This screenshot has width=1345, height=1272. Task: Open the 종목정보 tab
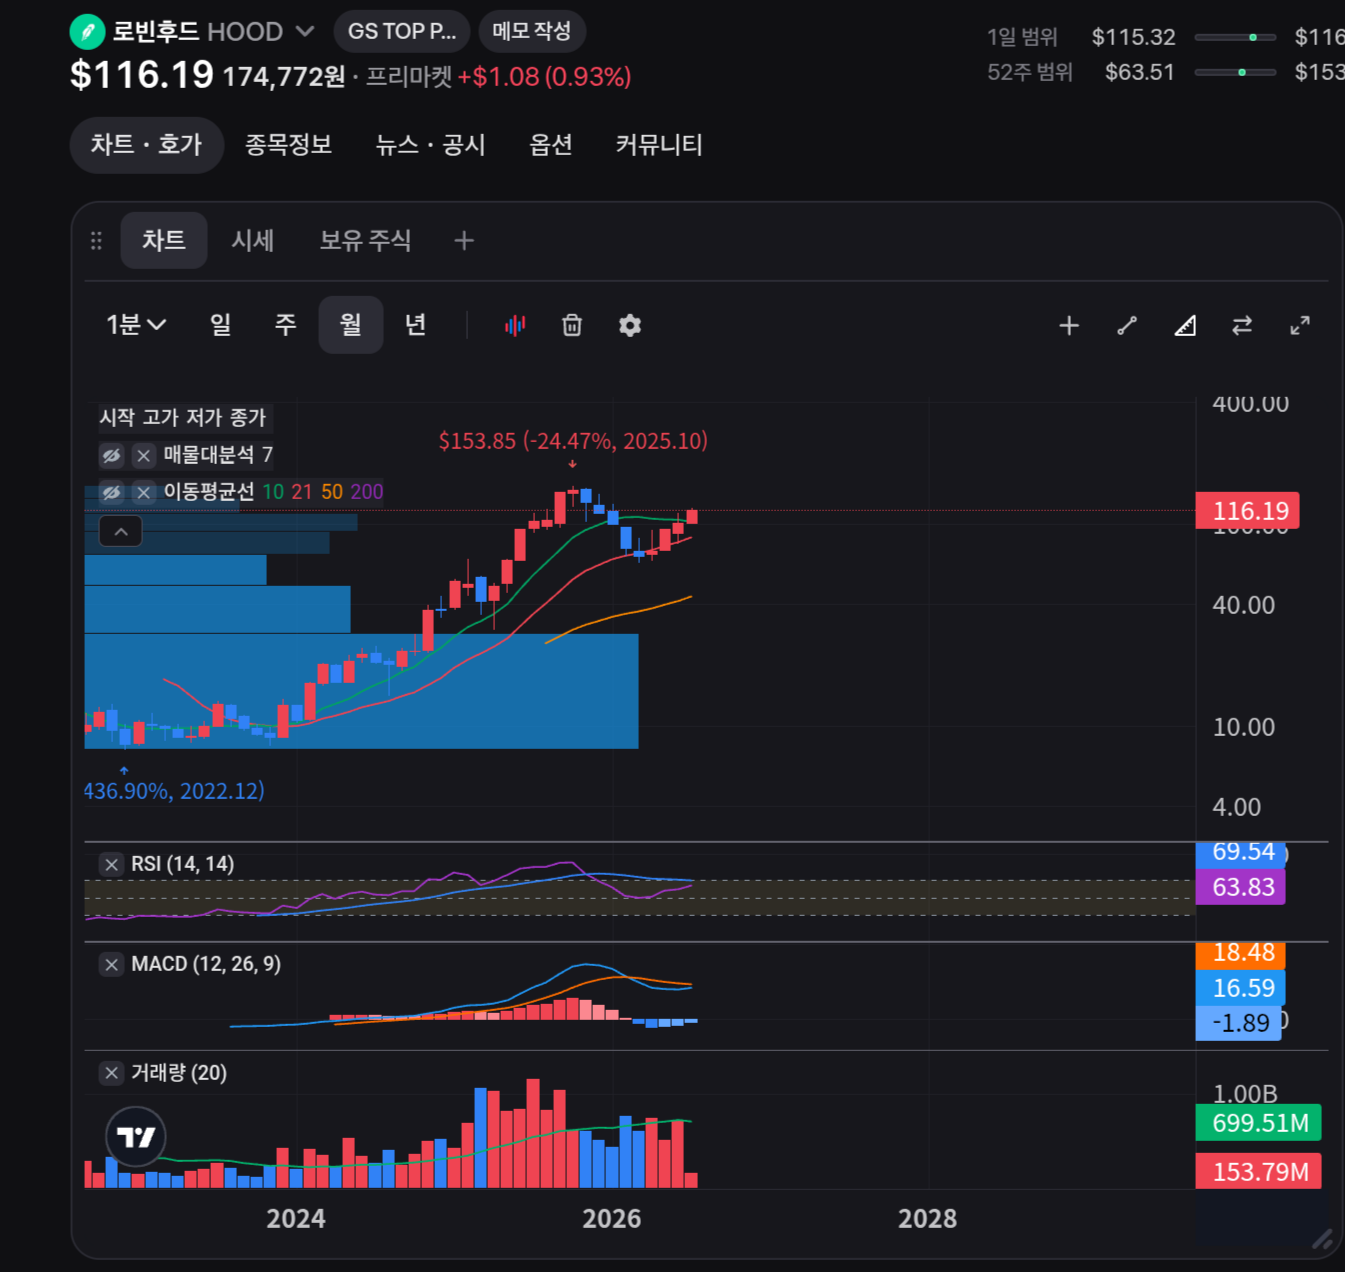[x=288, y=145]
